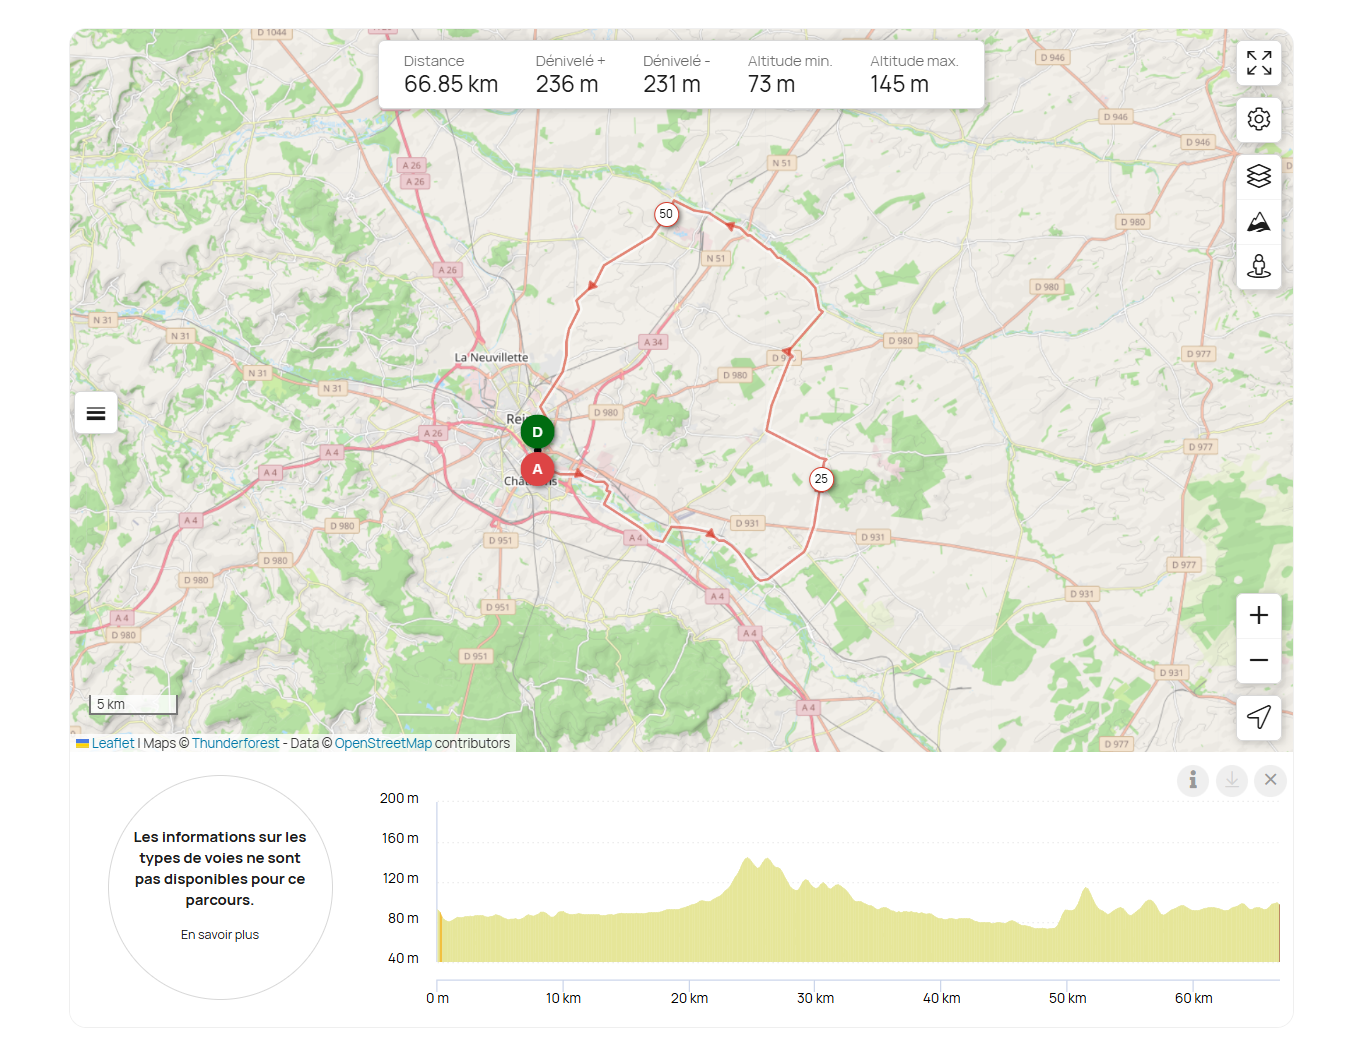Close the elevation profile panel
The width and height of the screenshot is (1367, 1050).
tap(1270, 780)
